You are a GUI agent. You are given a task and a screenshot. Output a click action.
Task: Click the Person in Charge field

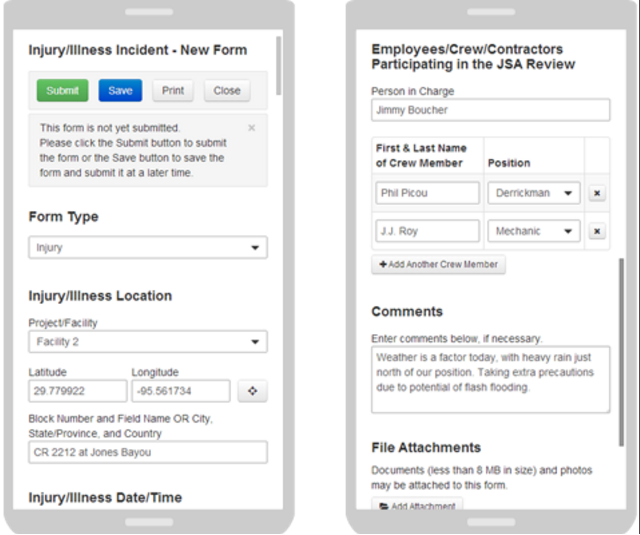click(490, 110)
